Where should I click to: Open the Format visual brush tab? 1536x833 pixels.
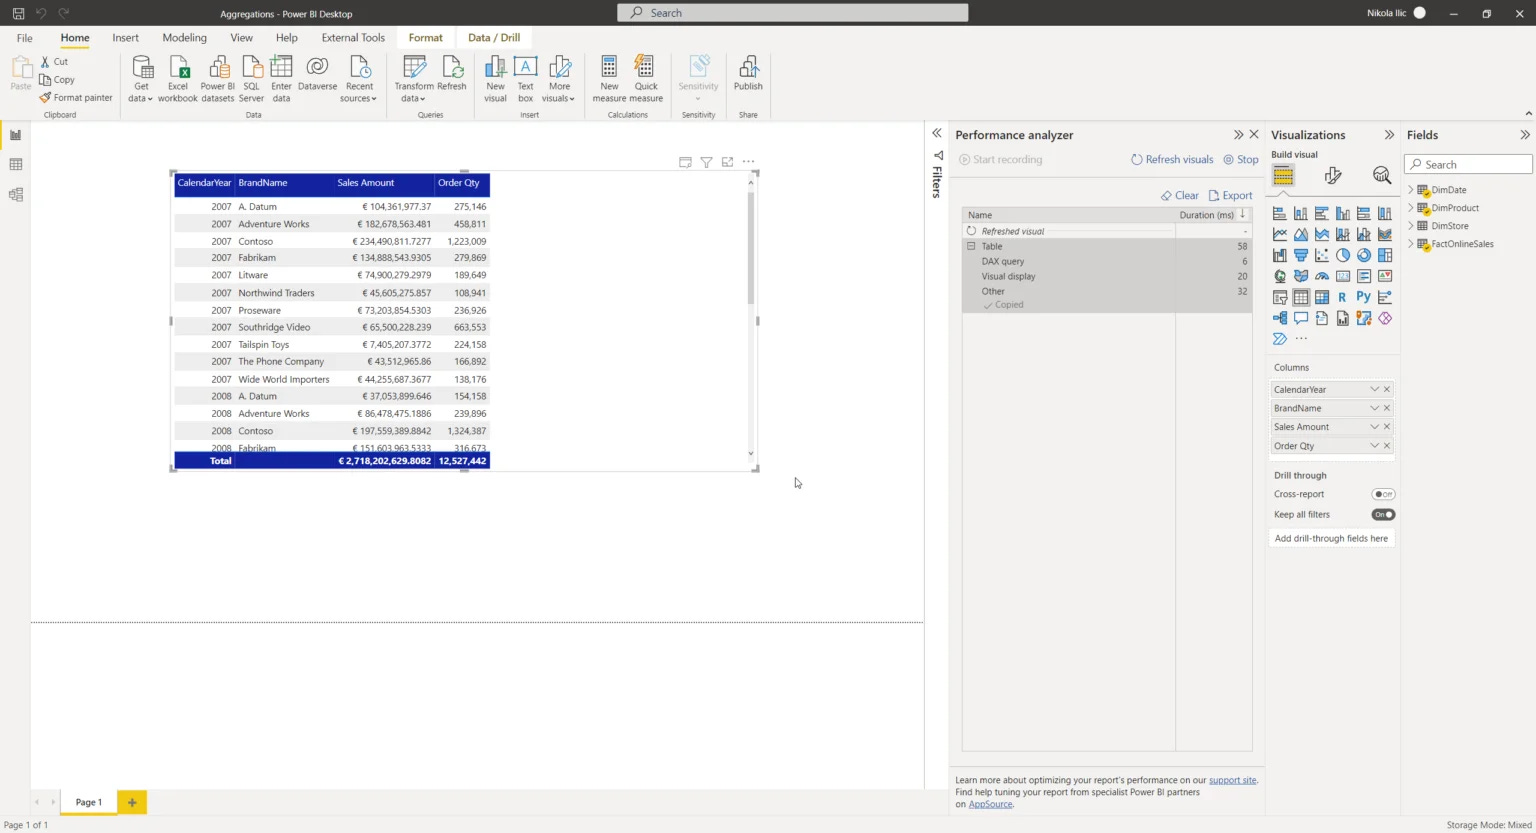point(1333,176)
